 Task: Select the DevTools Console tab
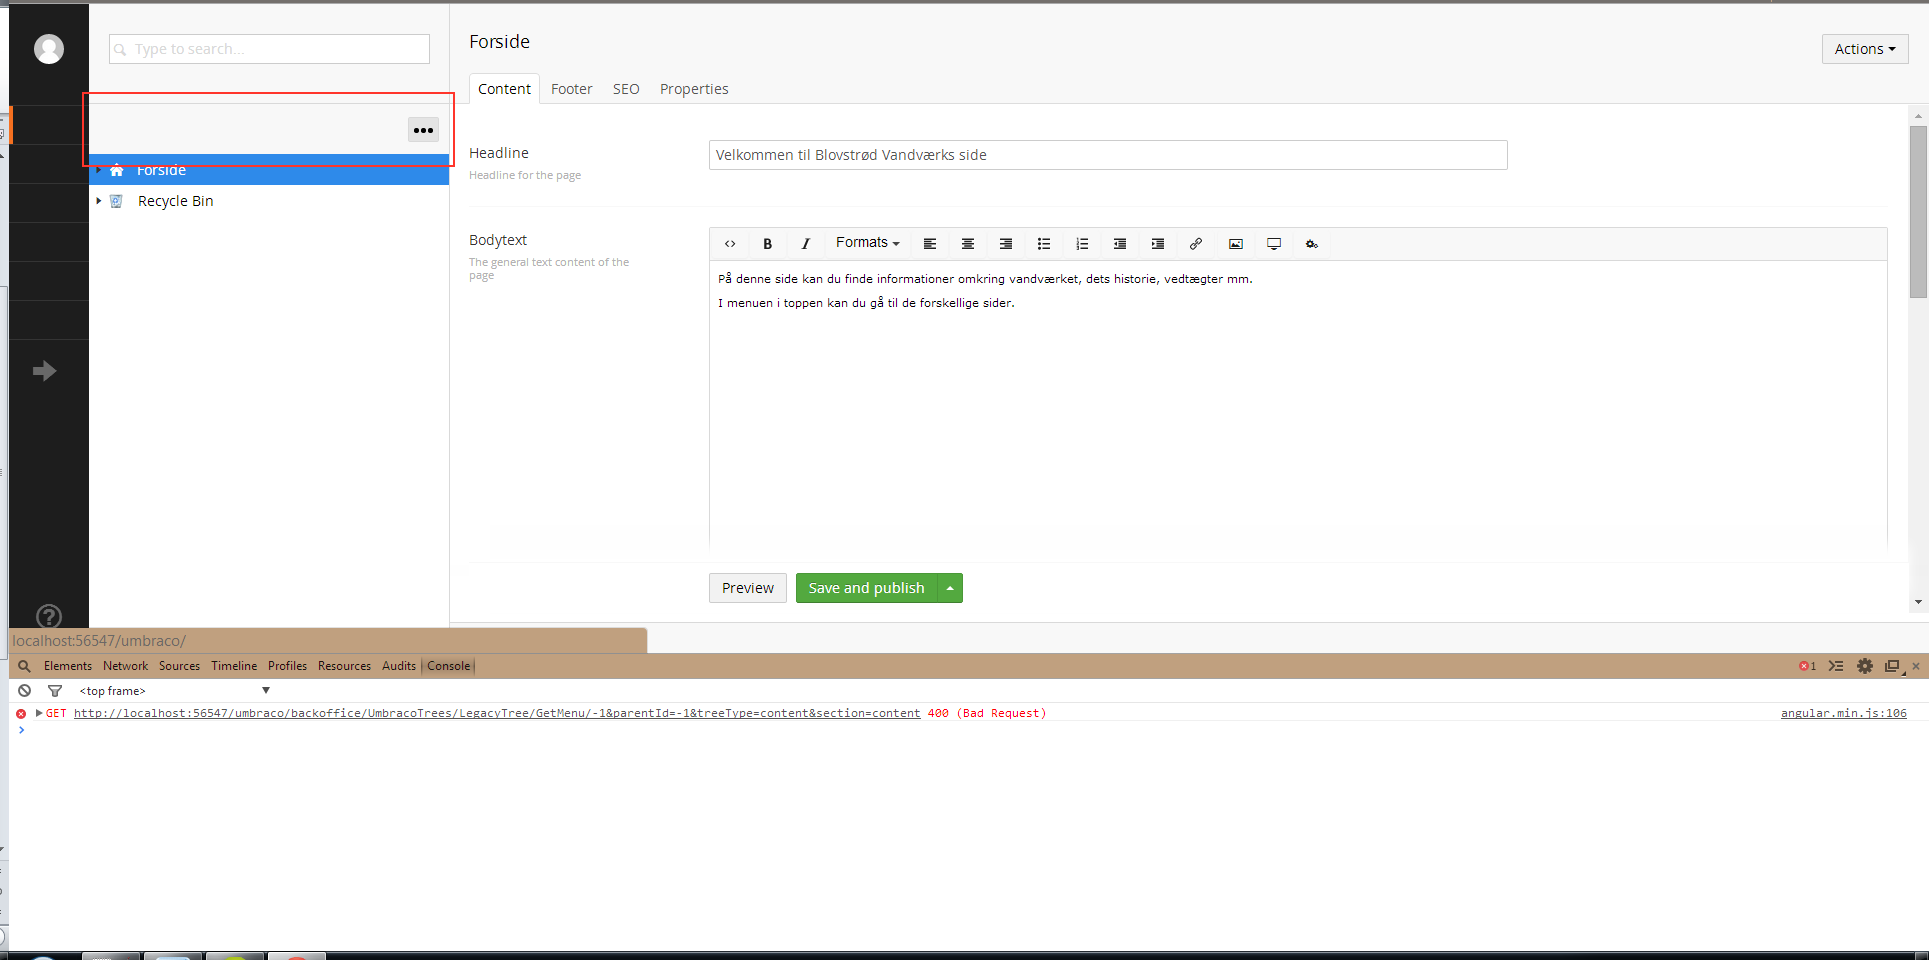coord(449,666)
